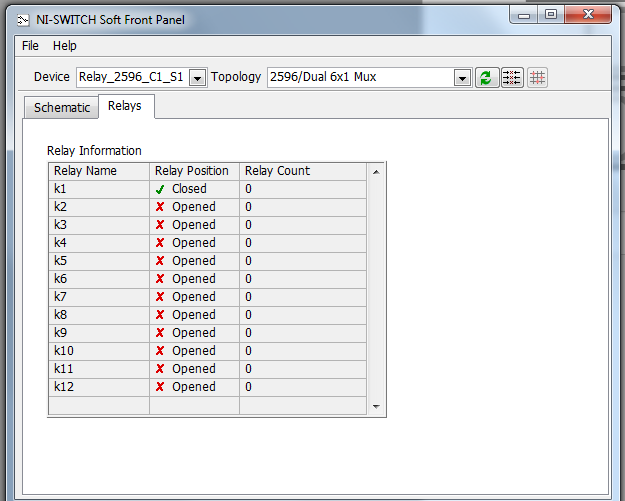Screen dimensions: 625x501
Task: Open the File menu
Action: [30, 46]
